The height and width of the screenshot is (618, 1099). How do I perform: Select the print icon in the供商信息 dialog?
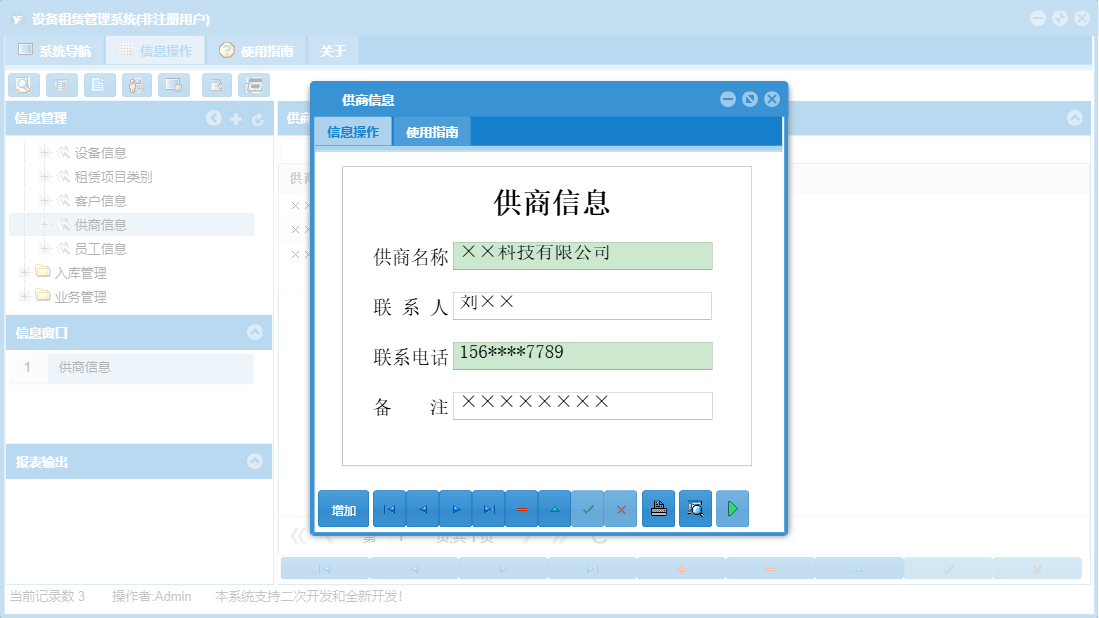pos(658,508)
